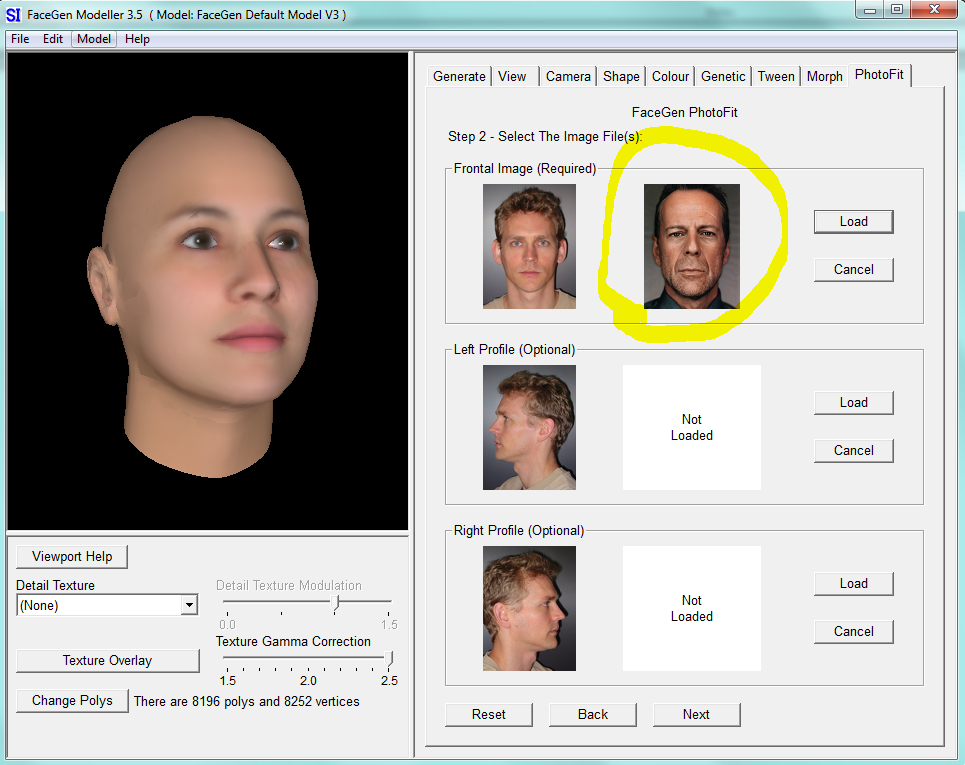965x765 pixels.
Task: Load a frontal image
Action: point(852,221)
